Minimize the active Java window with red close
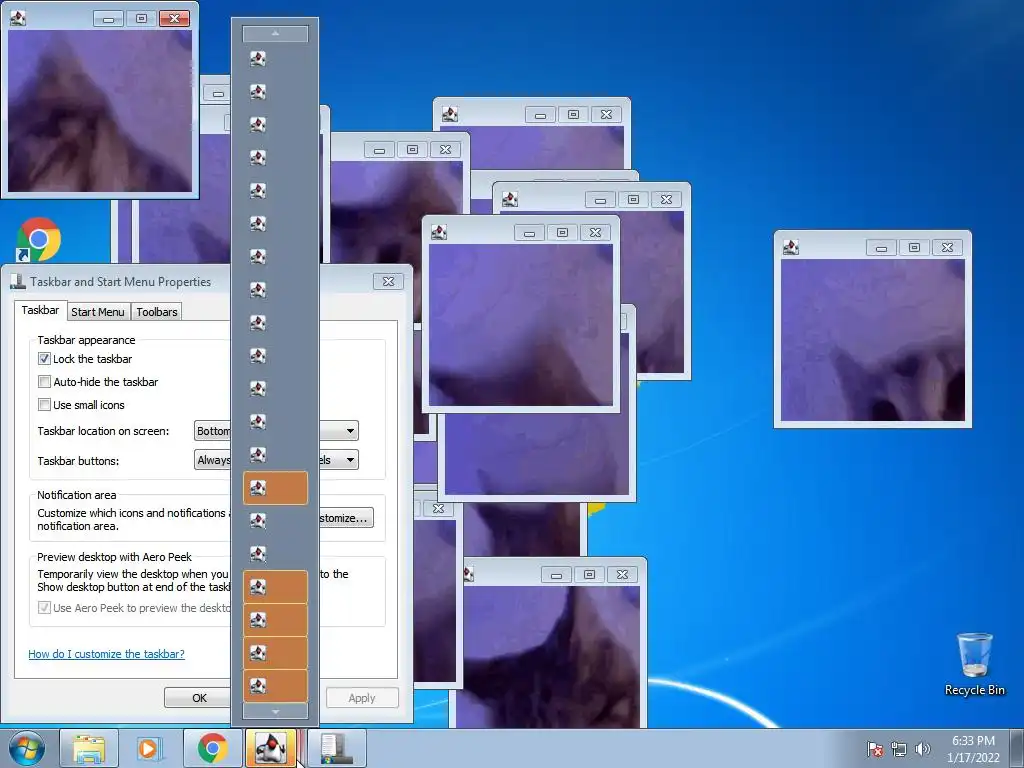1024x768 pixels. 108,19
